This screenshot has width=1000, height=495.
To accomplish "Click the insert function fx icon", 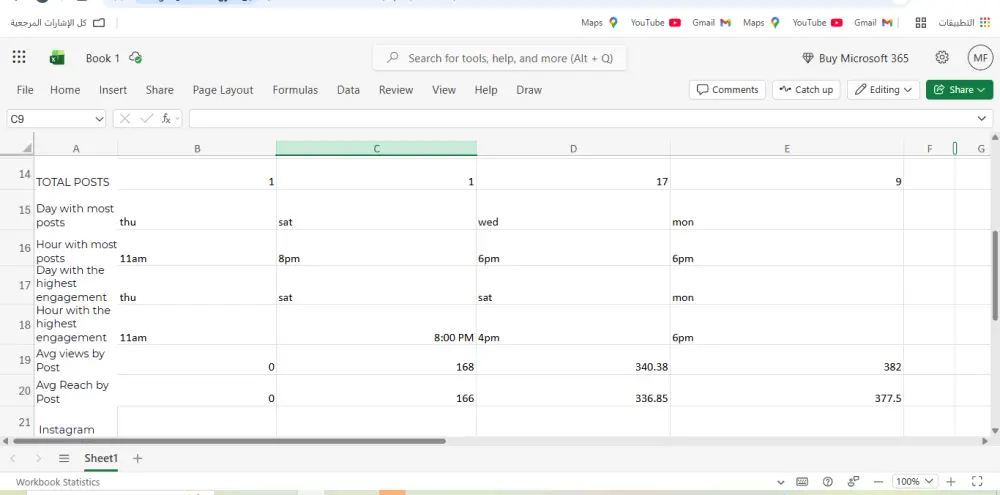I will click(166, 118).
